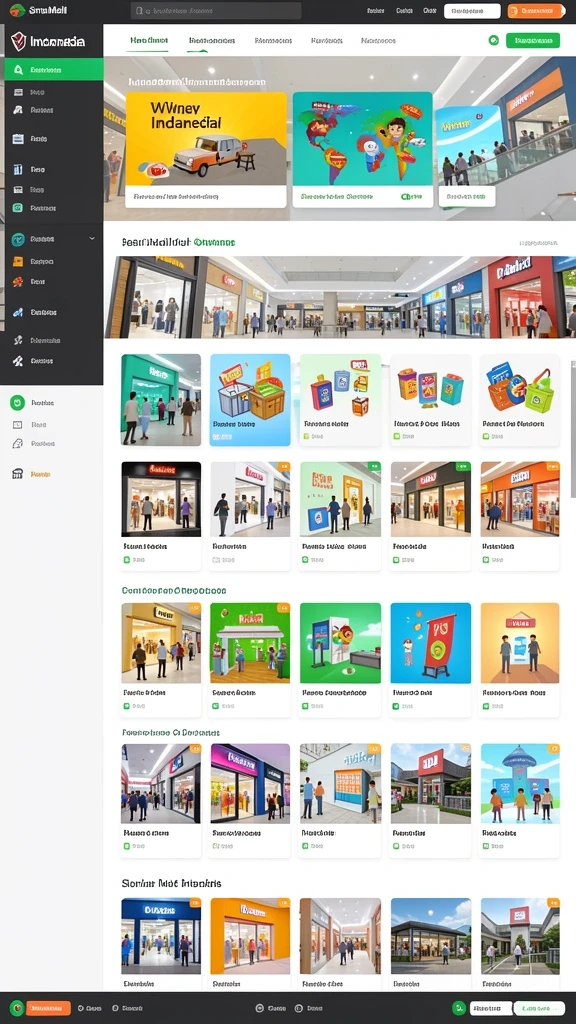This screenshot has width=576, height=1024.
Task: Open the first green underlined tab
Action: (149, 40)
